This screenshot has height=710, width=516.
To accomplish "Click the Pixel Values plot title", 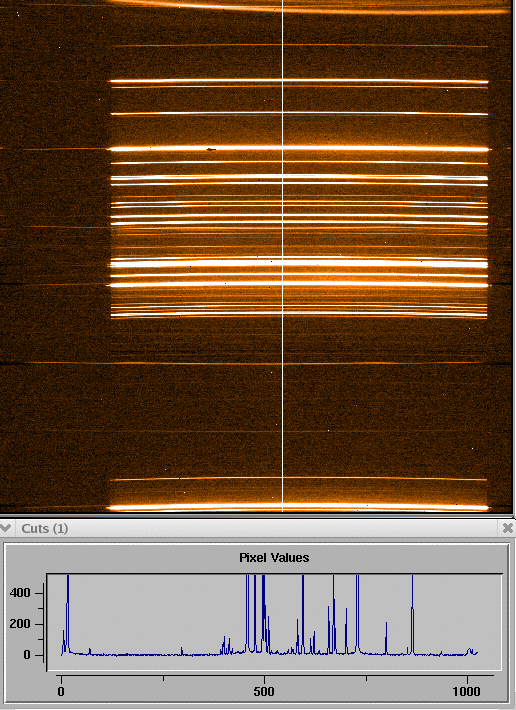I will [274, 557].
